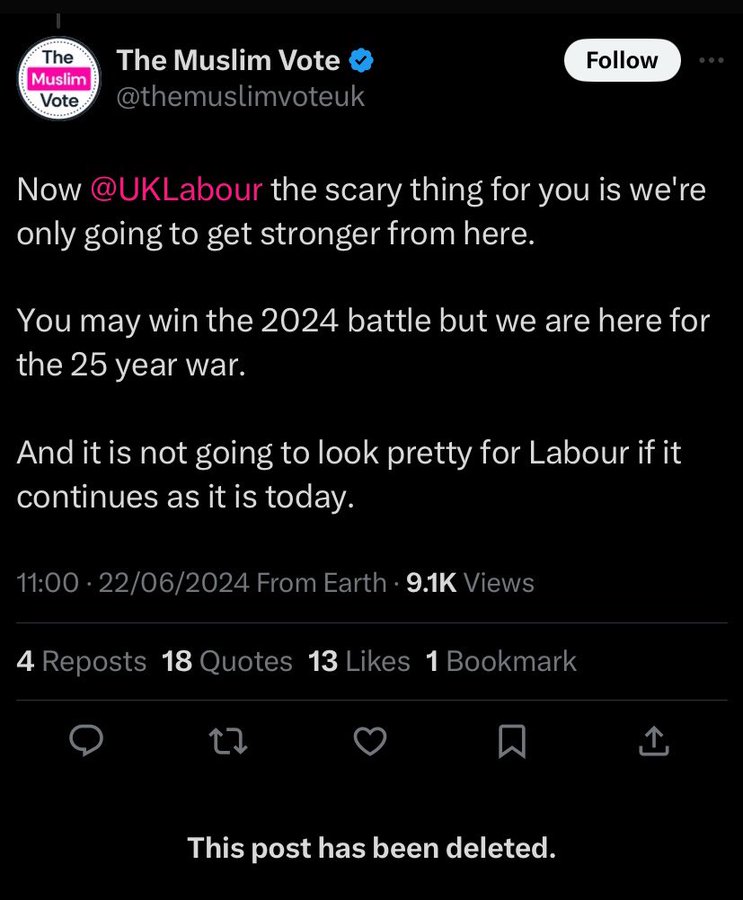Like the post with heart icon
Image resolution: width=743 pixels, height=900 pixels.
click(370, 740)
